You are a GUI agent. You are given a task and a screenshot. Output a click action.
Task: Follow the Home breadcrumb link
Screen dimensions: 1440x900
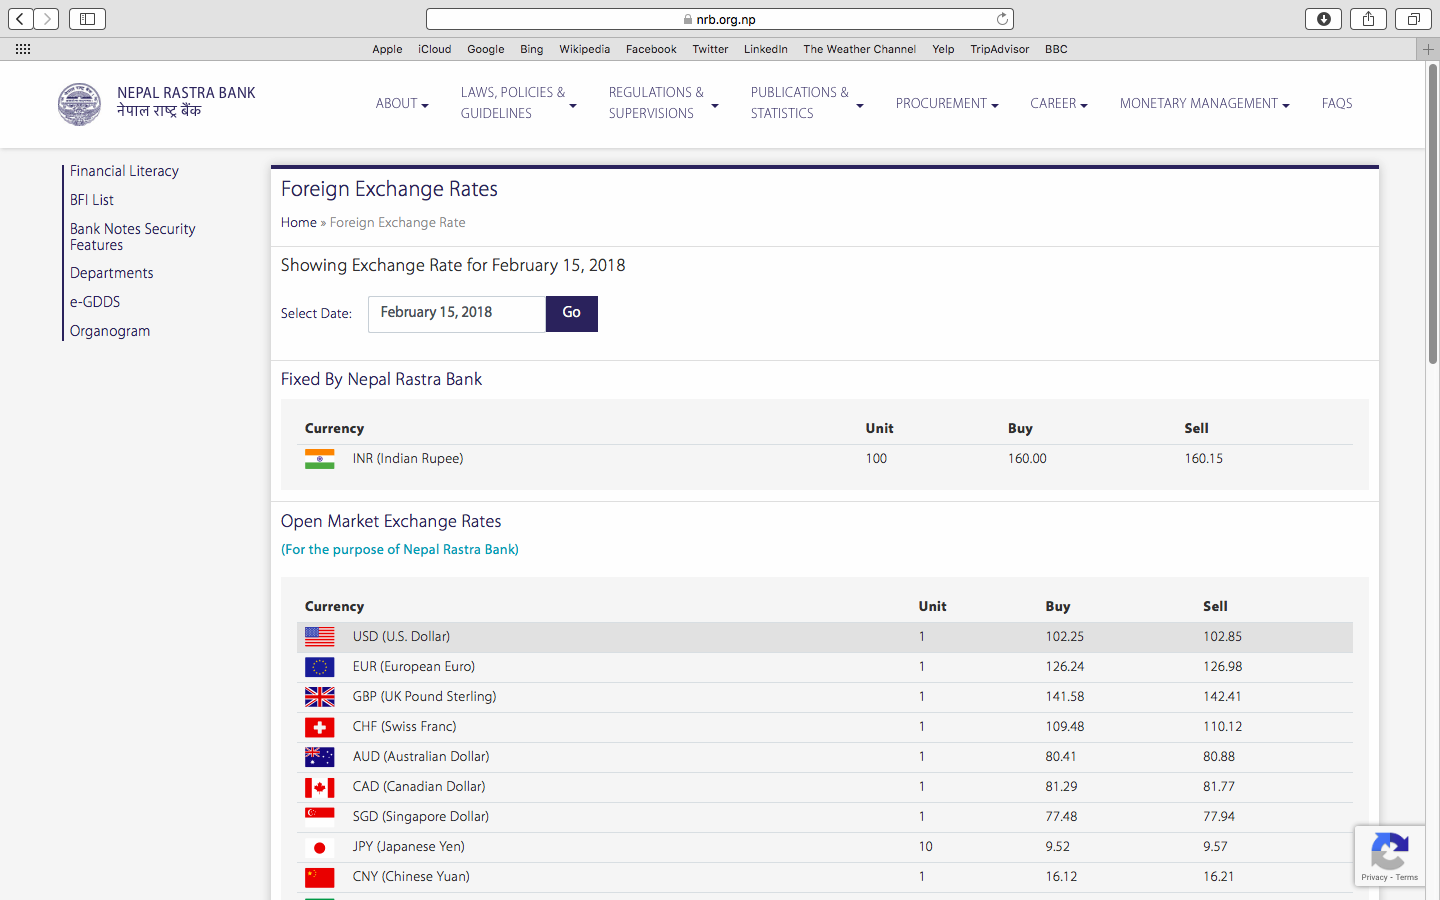[x=298, y=223]
